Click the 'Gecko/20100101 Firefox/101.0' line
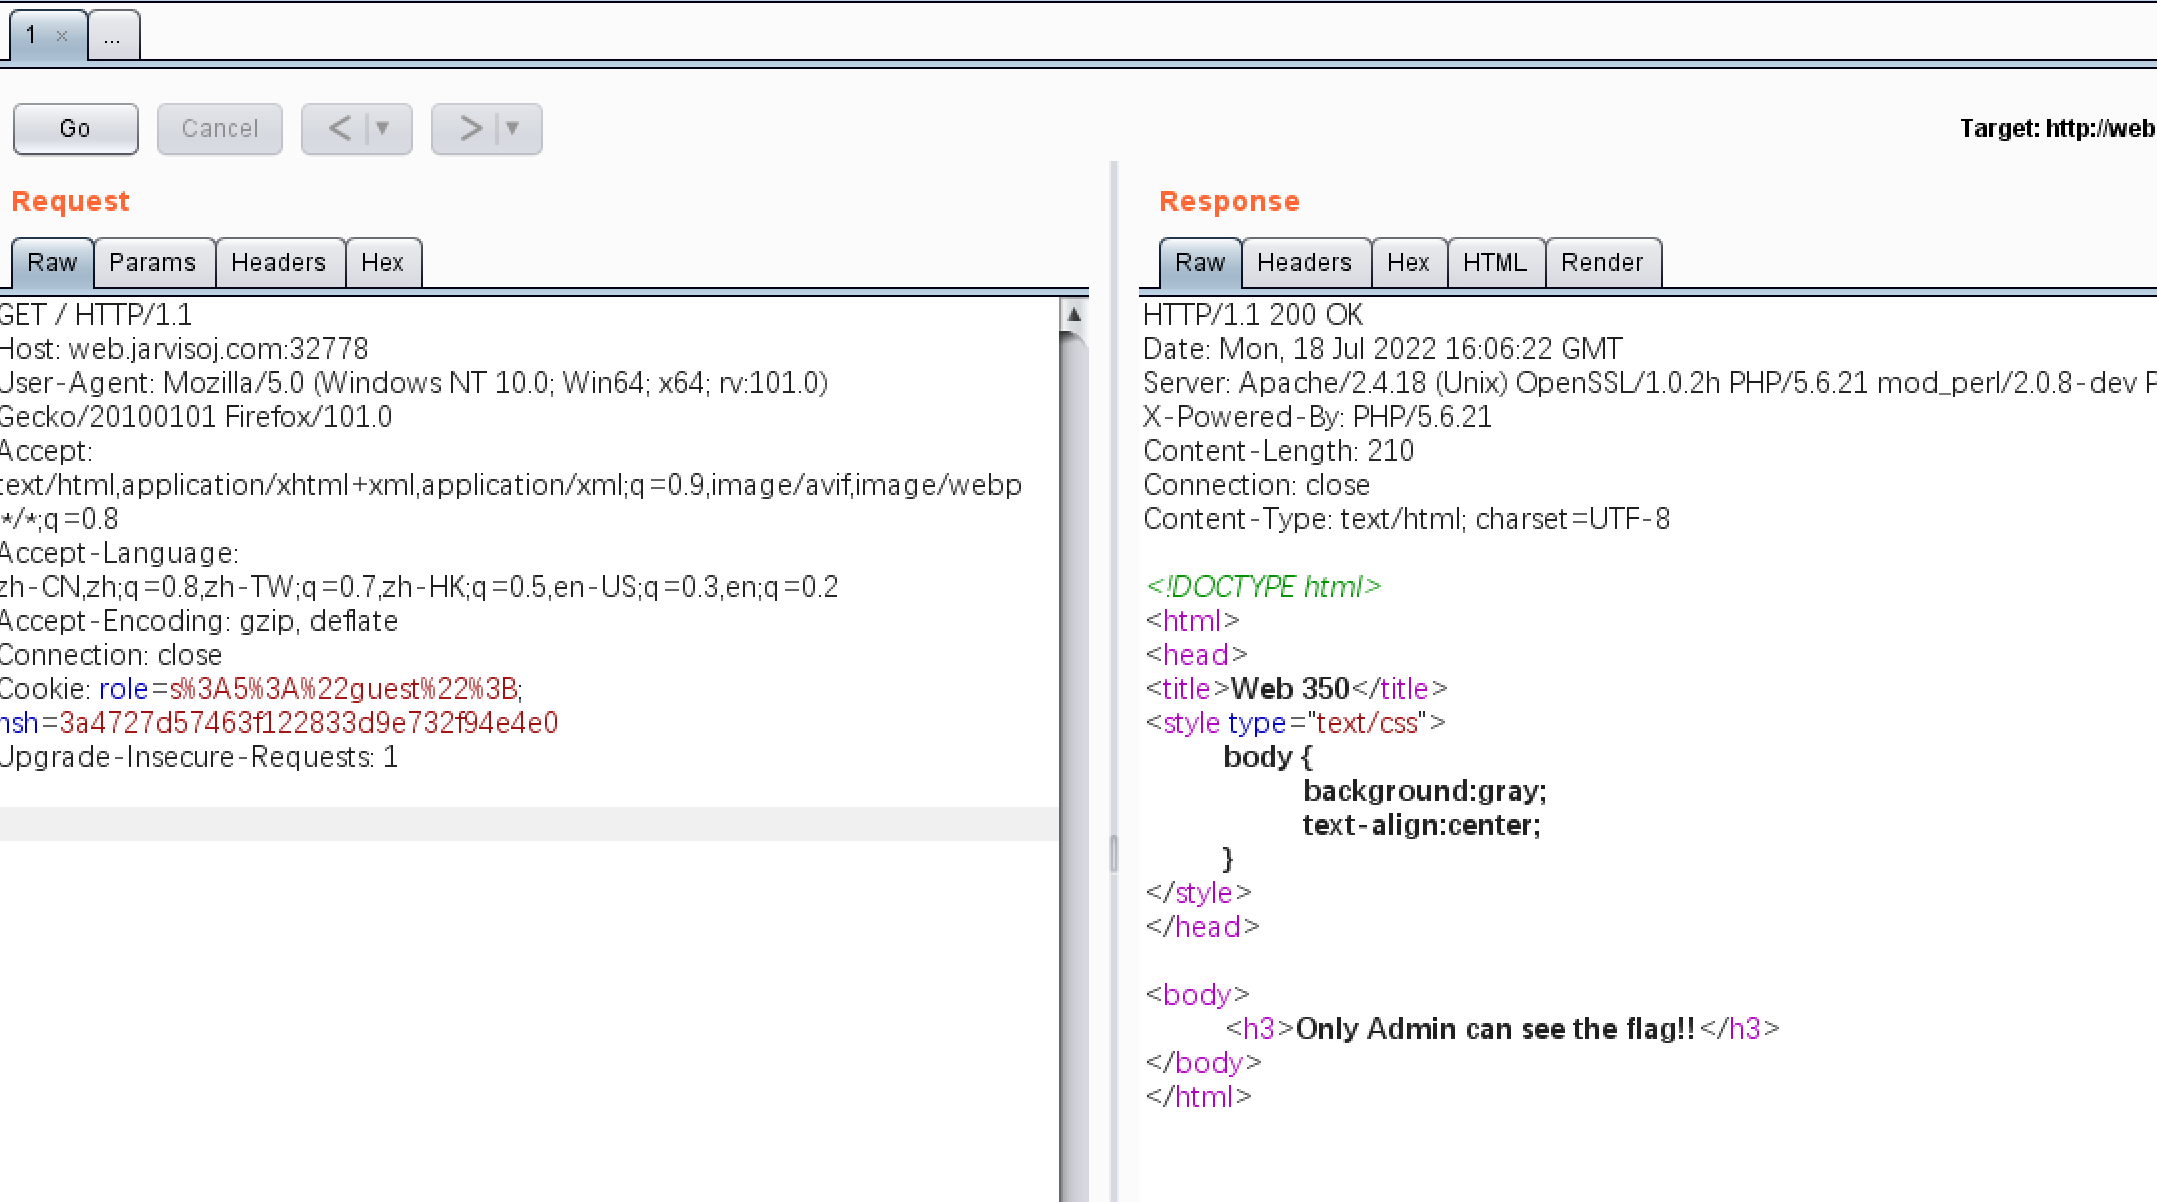 click(x=196, y=417)
